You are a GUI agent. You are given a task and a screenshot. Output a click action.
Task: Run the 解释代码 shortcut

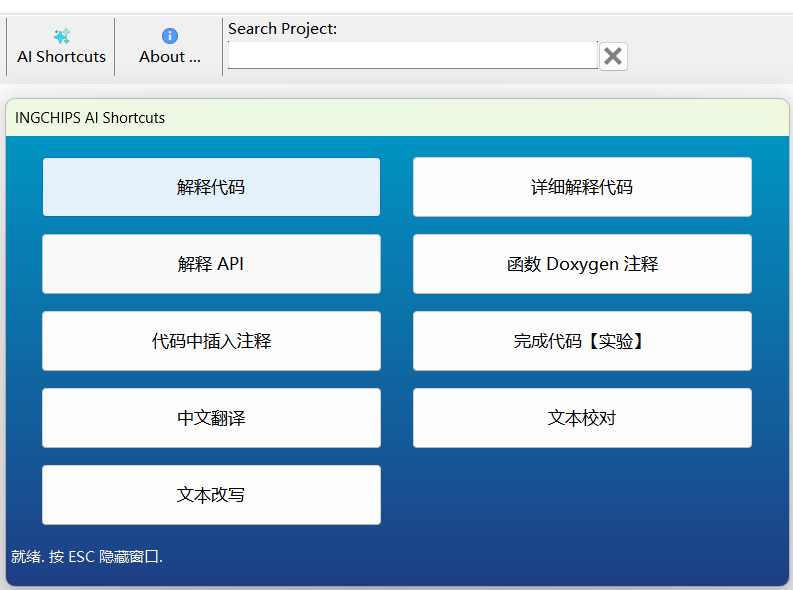coord(211,187)
